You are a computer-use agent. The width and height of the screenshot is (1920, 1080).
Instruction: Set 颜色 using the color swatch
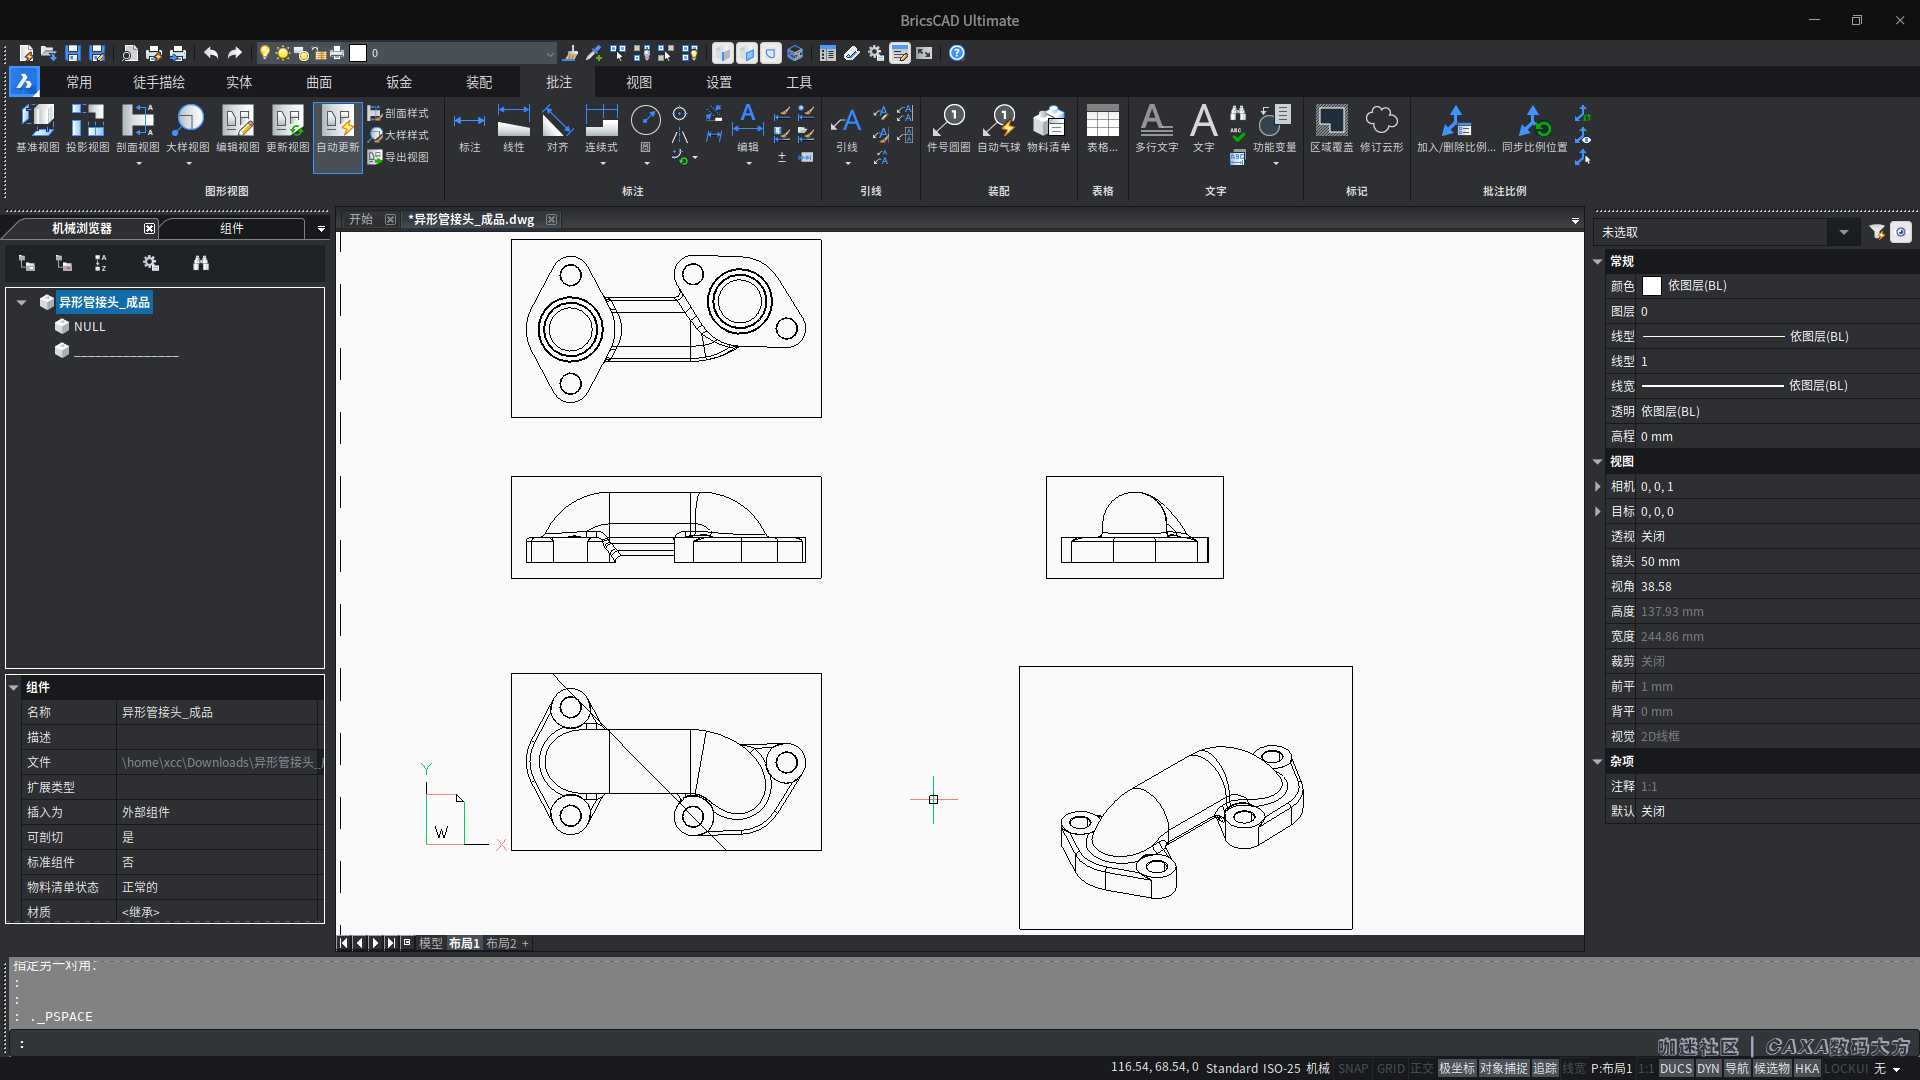point(1652,285)
